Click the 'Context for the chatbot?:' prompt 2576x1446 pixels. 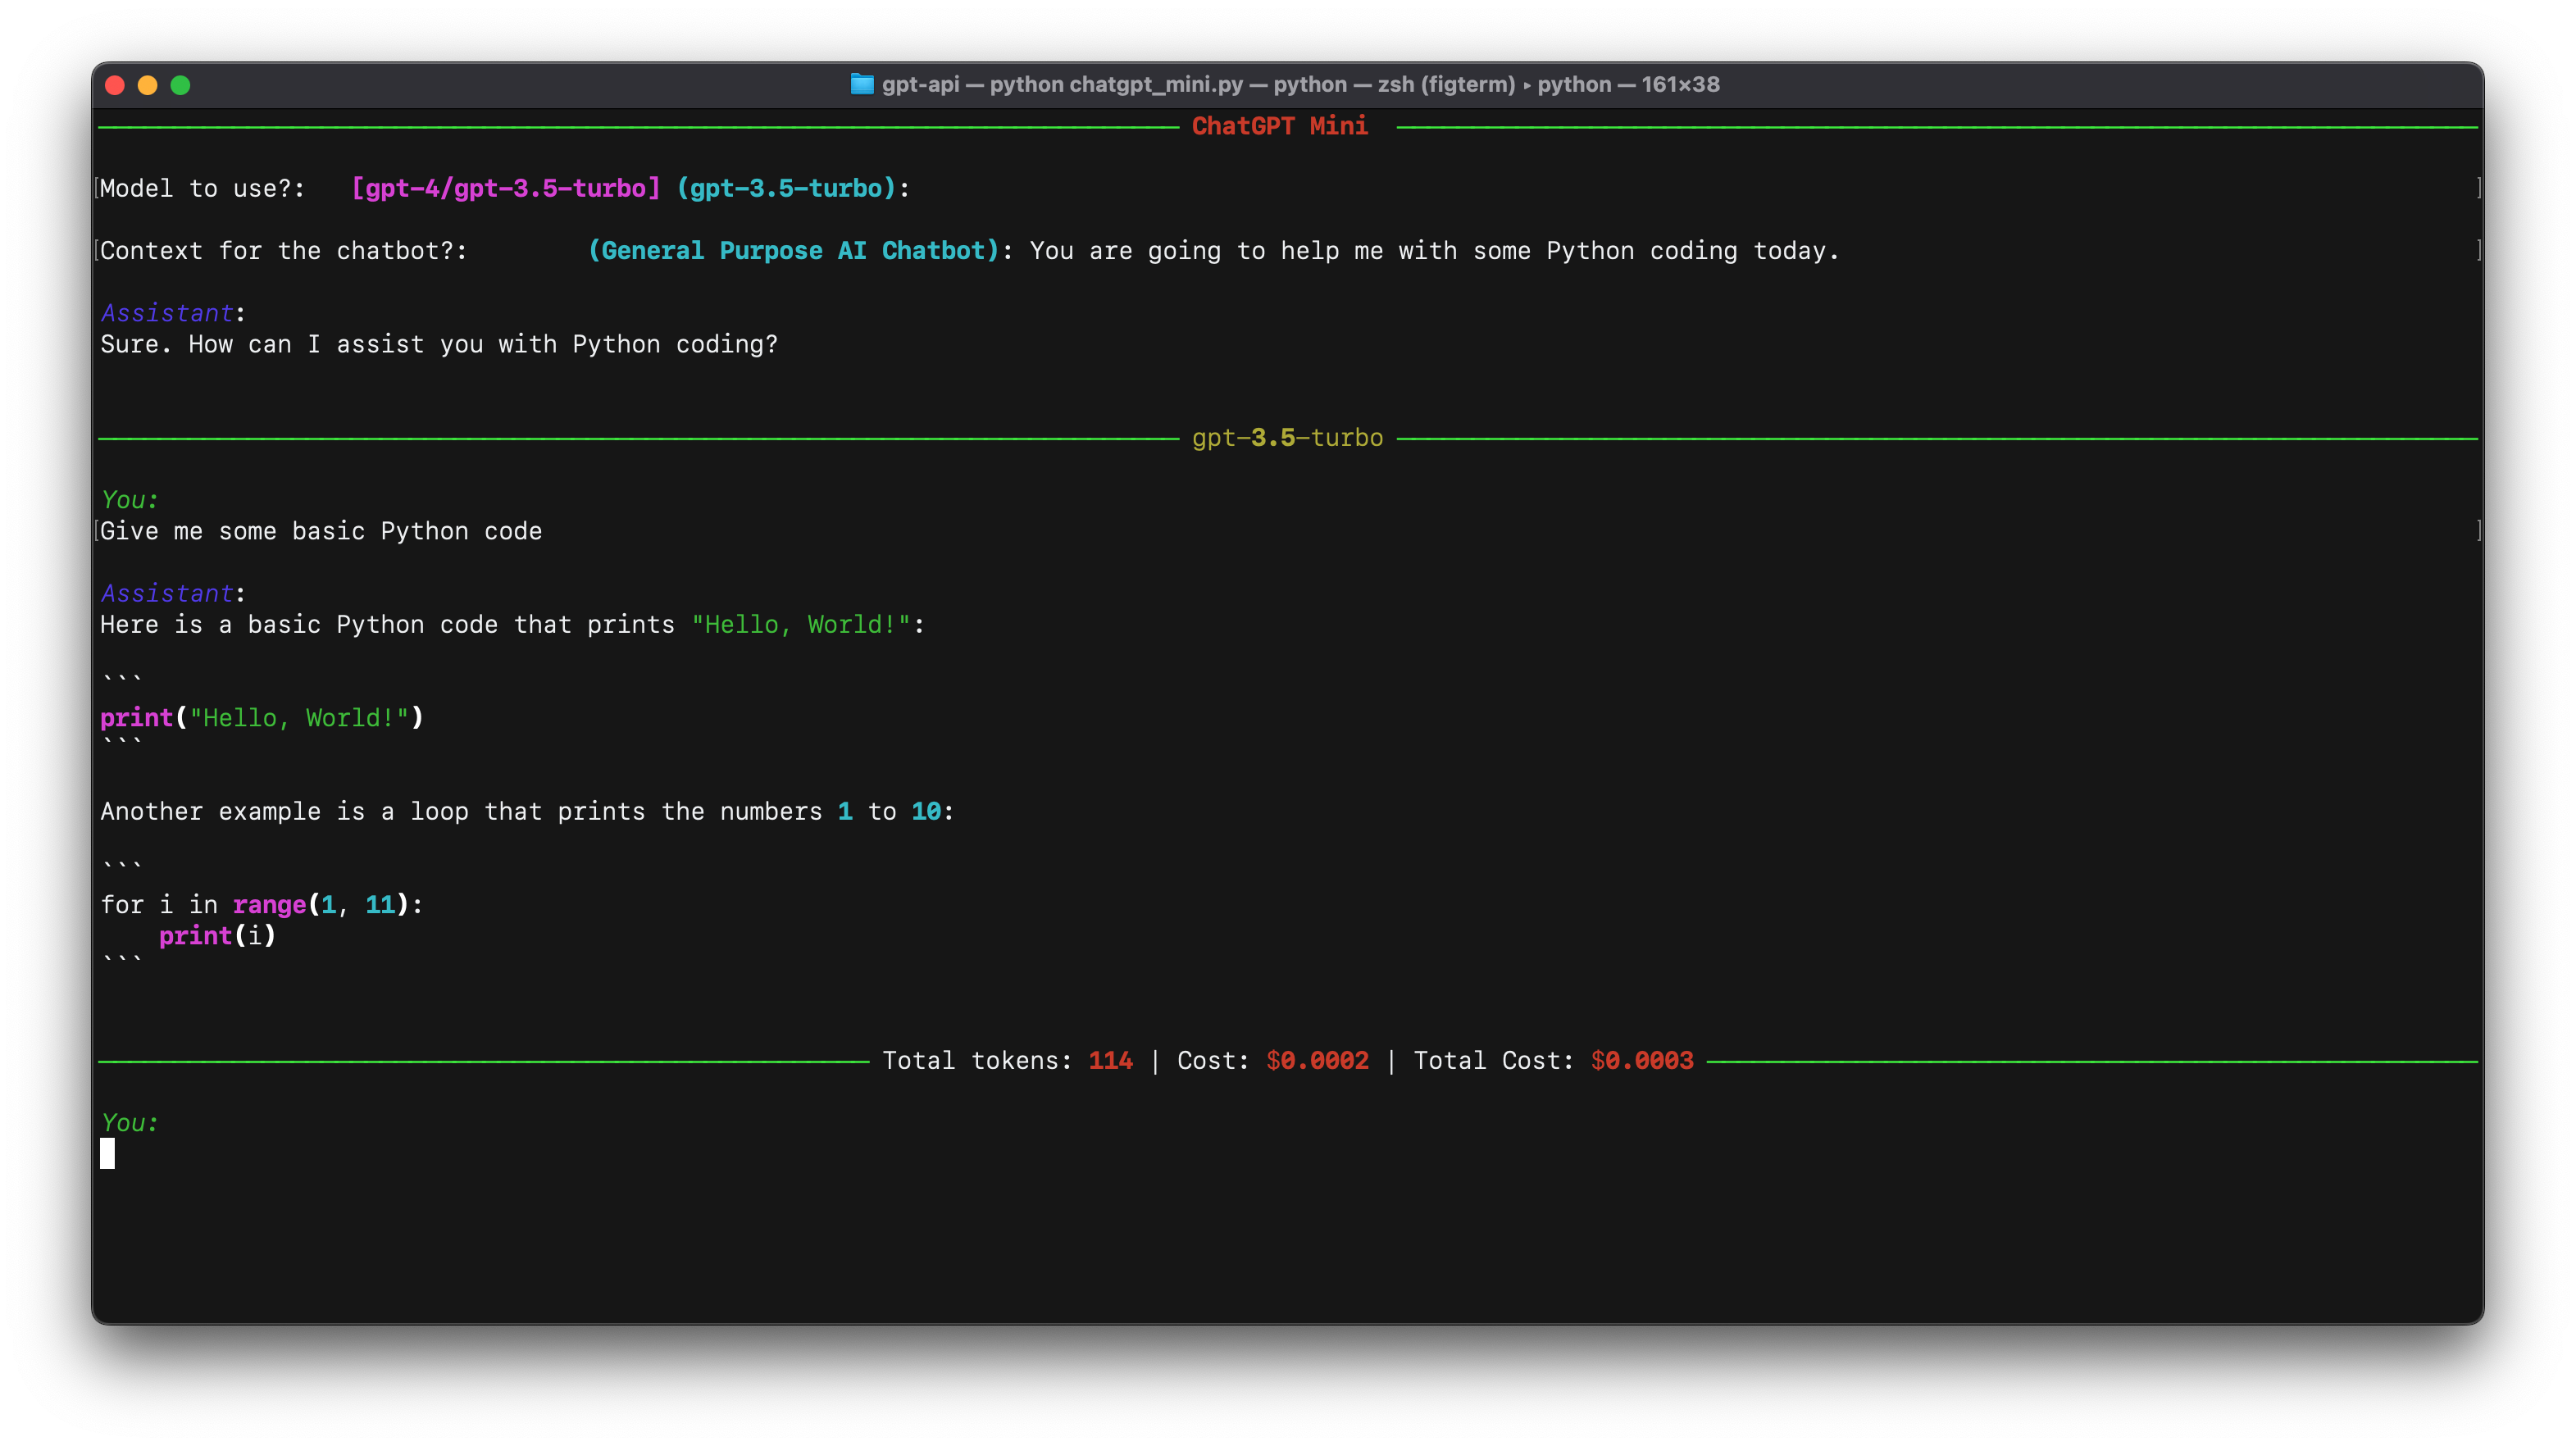[284, 250]
